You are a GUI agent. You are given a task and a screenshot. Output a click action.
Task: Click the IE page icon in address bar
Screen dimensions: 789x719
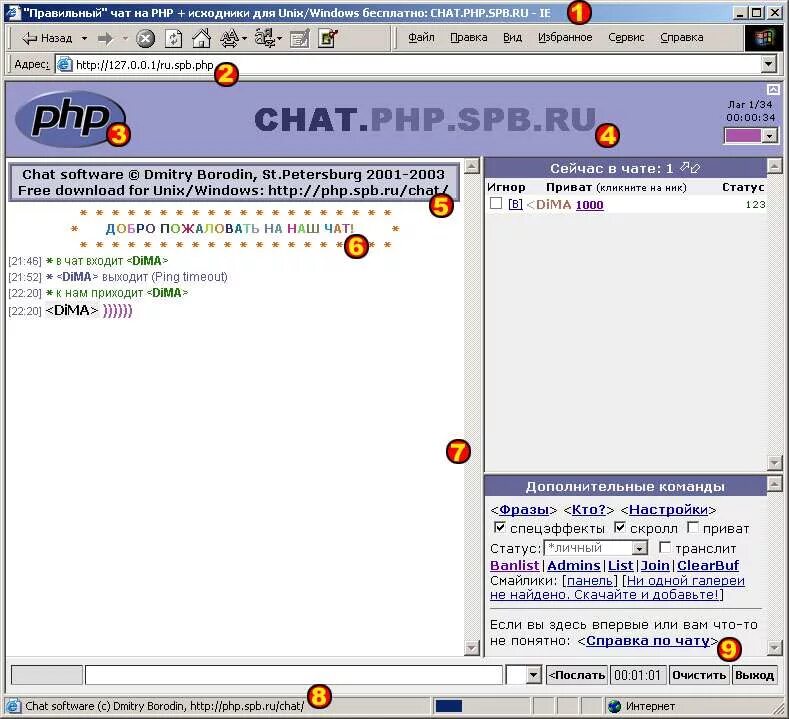(64, 64)
